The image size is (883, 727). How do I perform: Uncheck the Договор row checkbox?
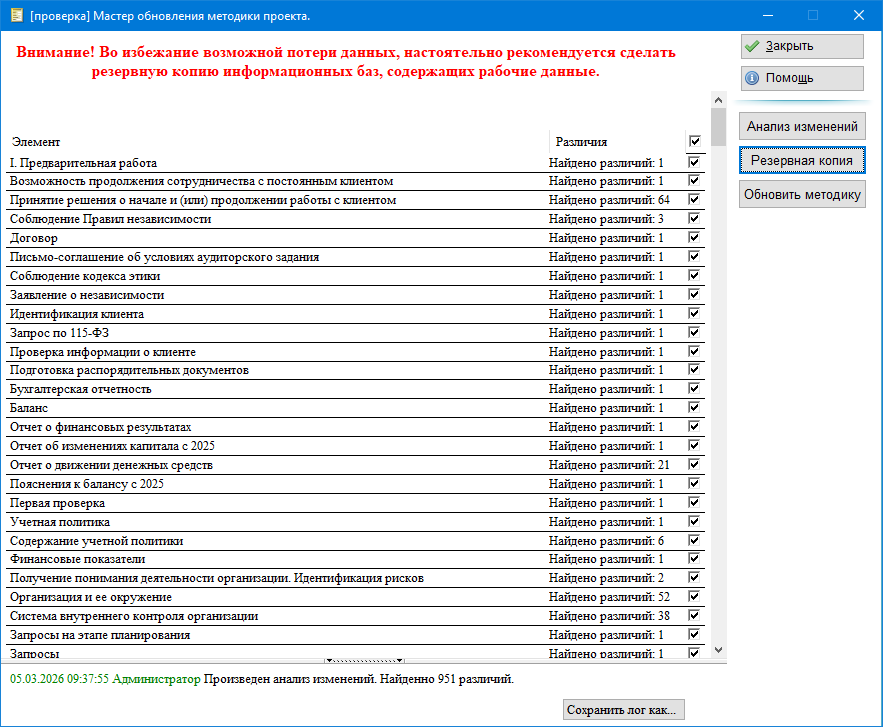[695, 238]
